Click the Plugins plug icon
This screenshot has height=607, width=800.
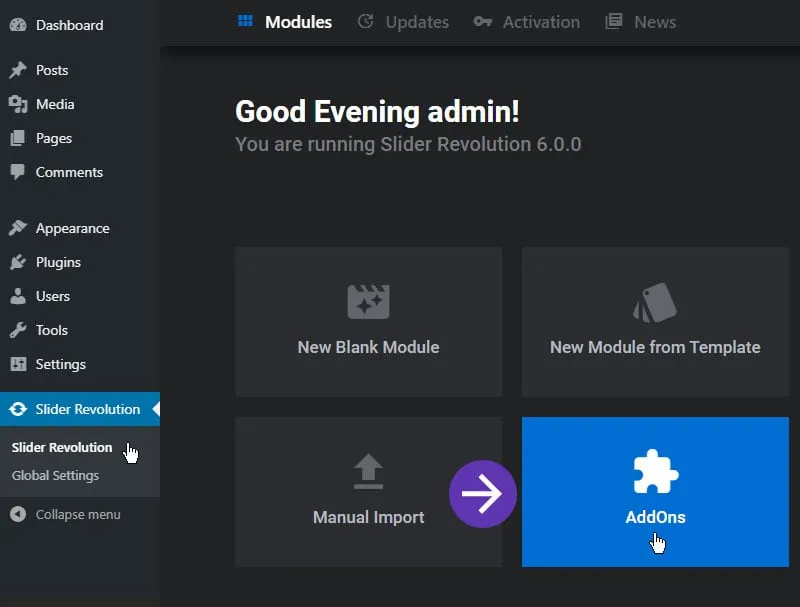[17, 262]
